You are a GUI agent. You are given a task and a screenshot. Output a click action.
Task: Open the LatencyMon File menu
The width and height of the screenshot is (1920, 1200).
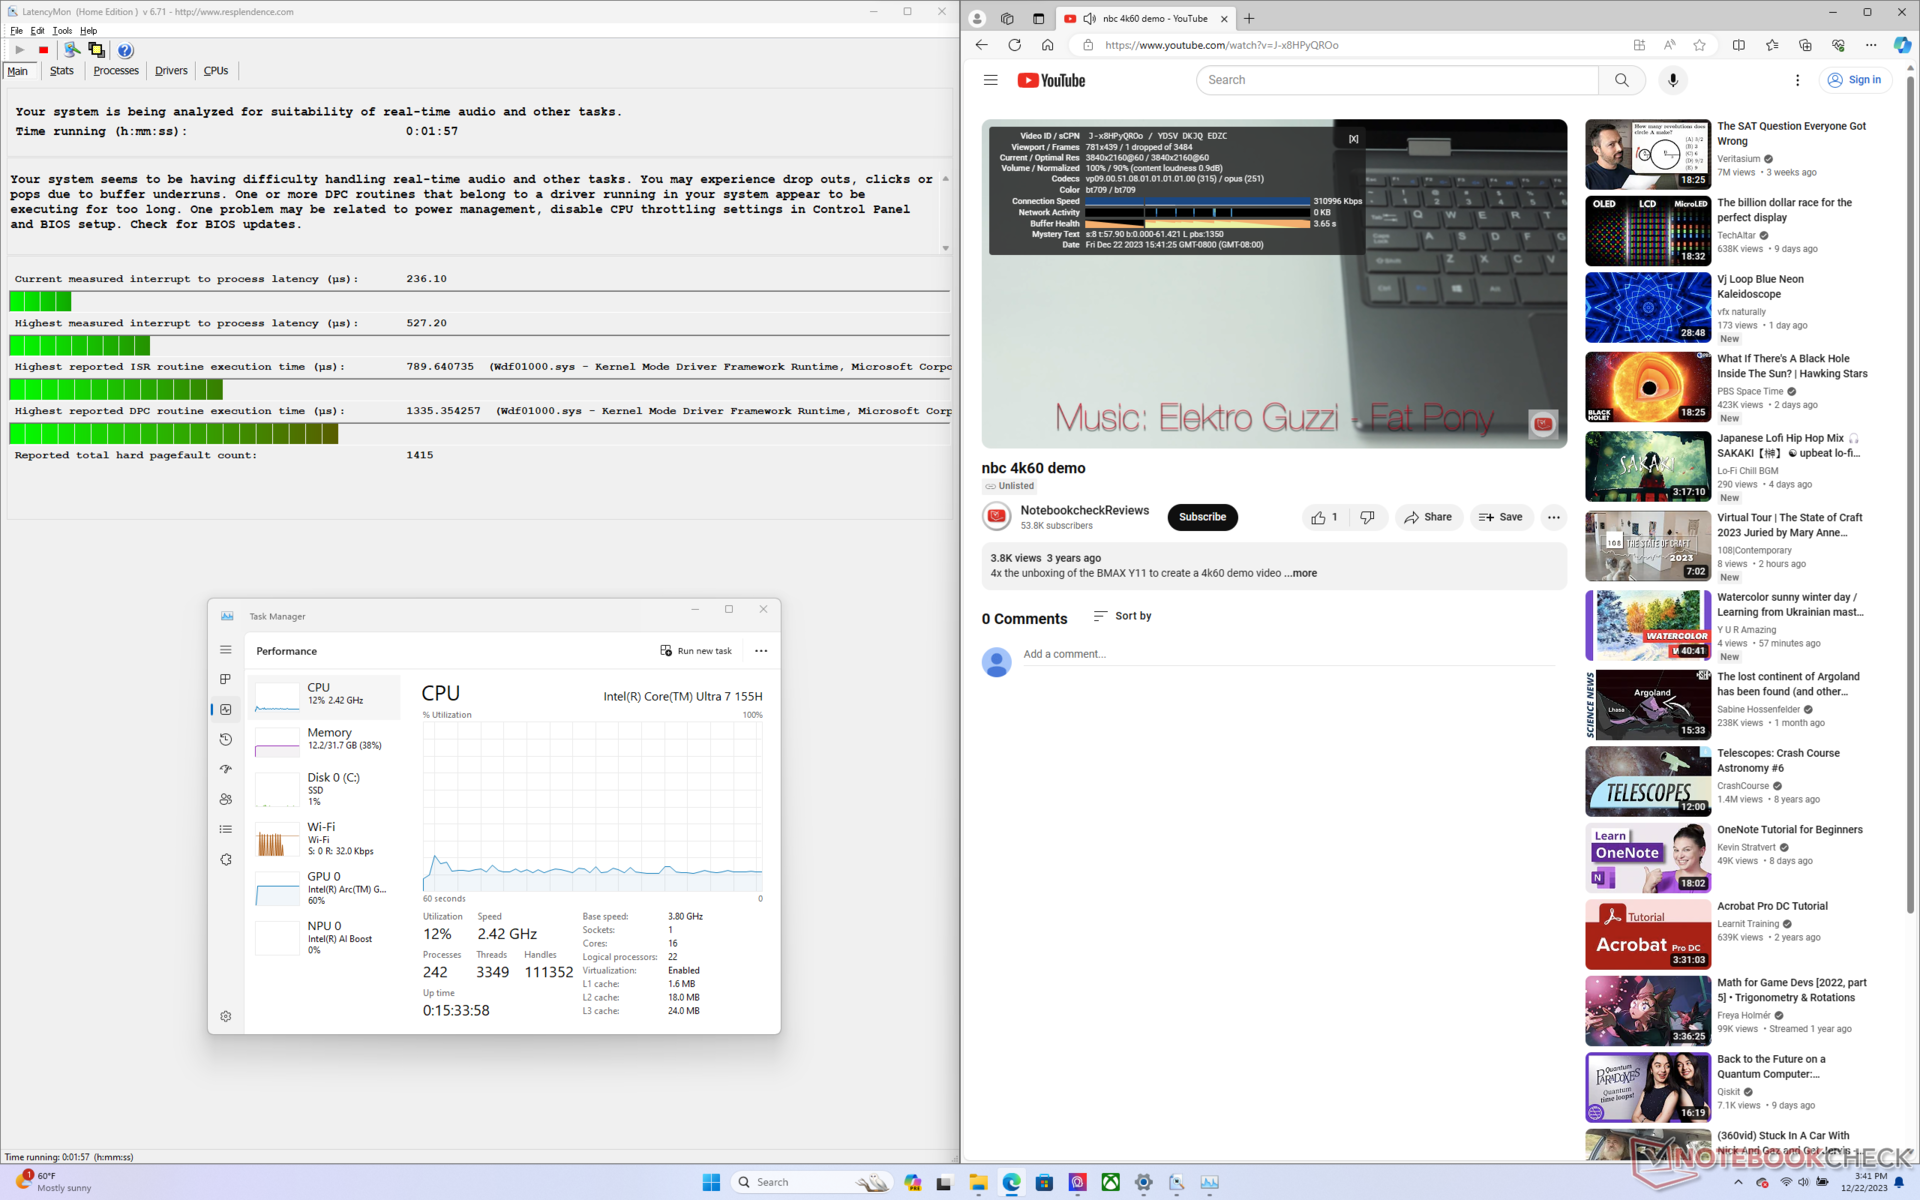[16, 31]
